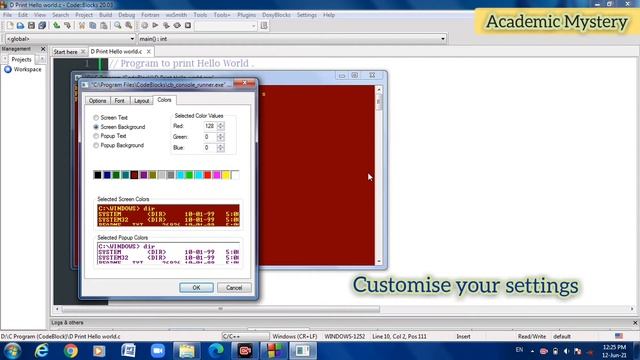Open the File menu
The height and width of the screenshot is (360, 640).
click(7, 15)
